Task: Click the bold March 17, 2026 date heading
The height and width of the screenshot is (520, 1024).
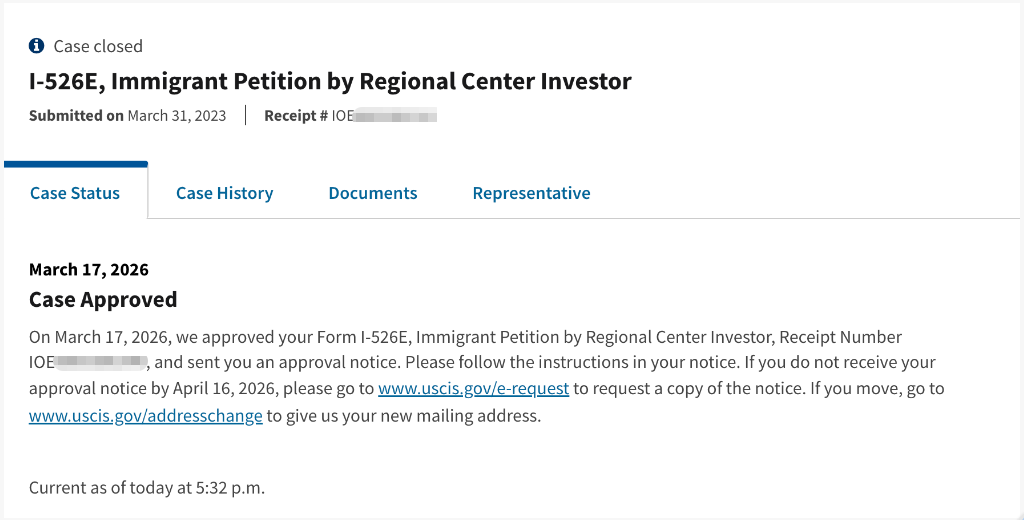Action: click(89, 269)
